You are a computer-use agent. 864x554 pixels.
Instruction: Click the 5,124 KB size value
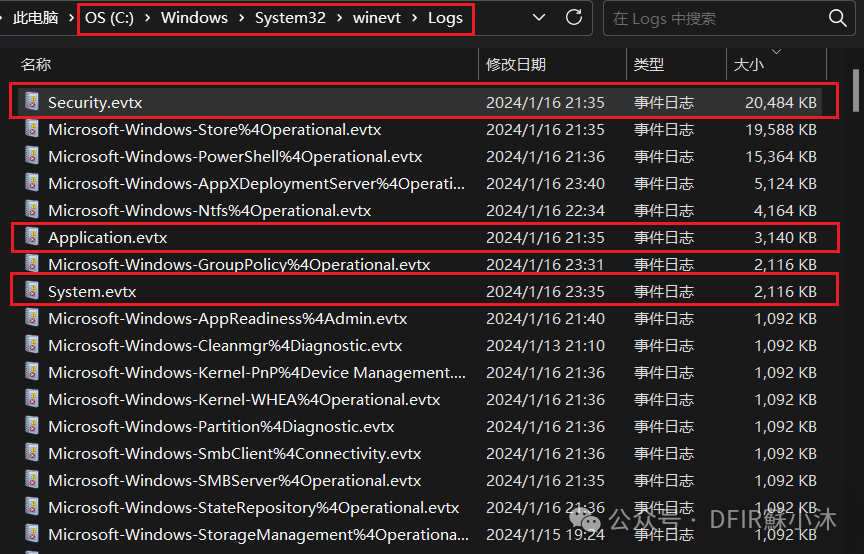point(785,184)
